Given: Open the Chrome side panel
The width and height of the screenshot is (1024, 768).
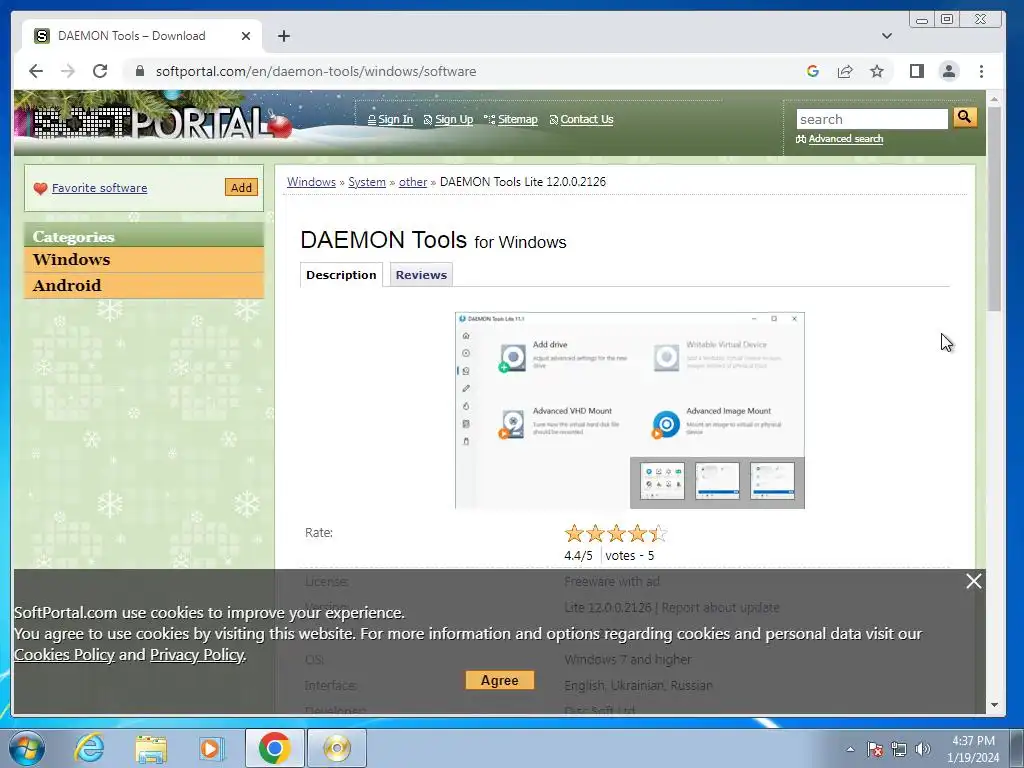Looking at the screenshot, I should click(x=917, y=71).
